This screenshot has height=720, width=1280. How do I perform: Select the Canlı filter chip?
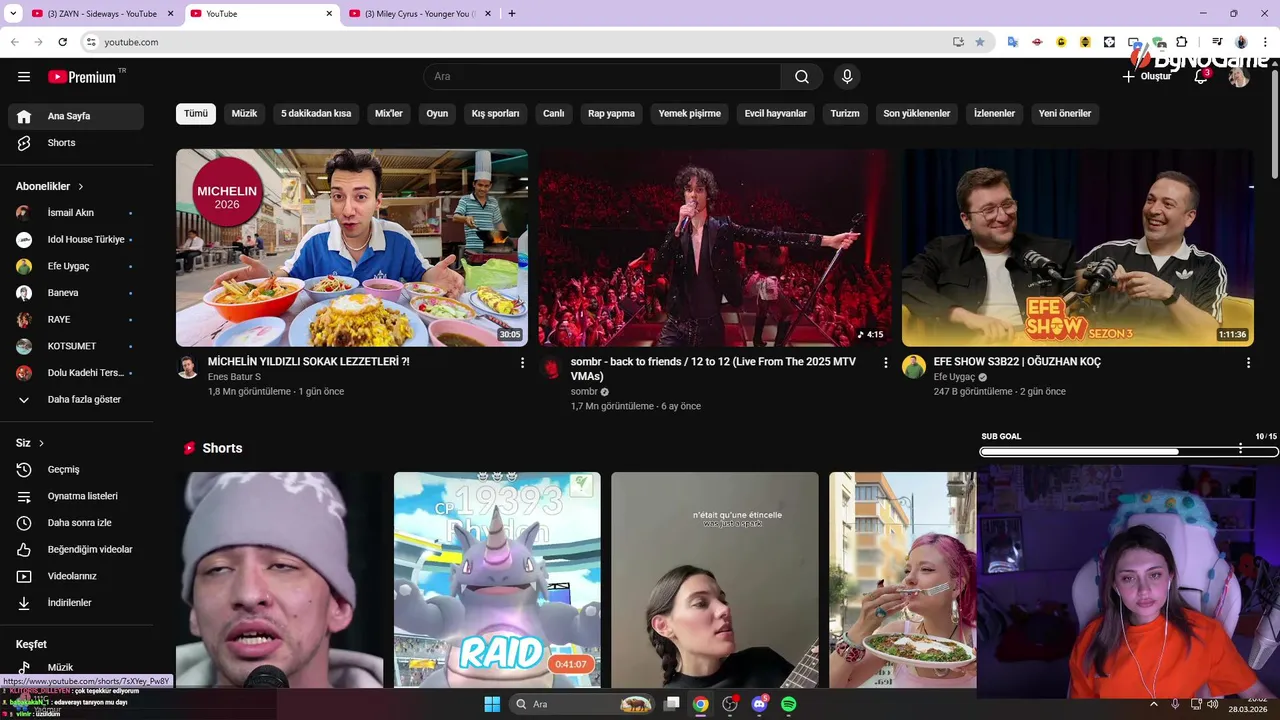click(554, 114)
